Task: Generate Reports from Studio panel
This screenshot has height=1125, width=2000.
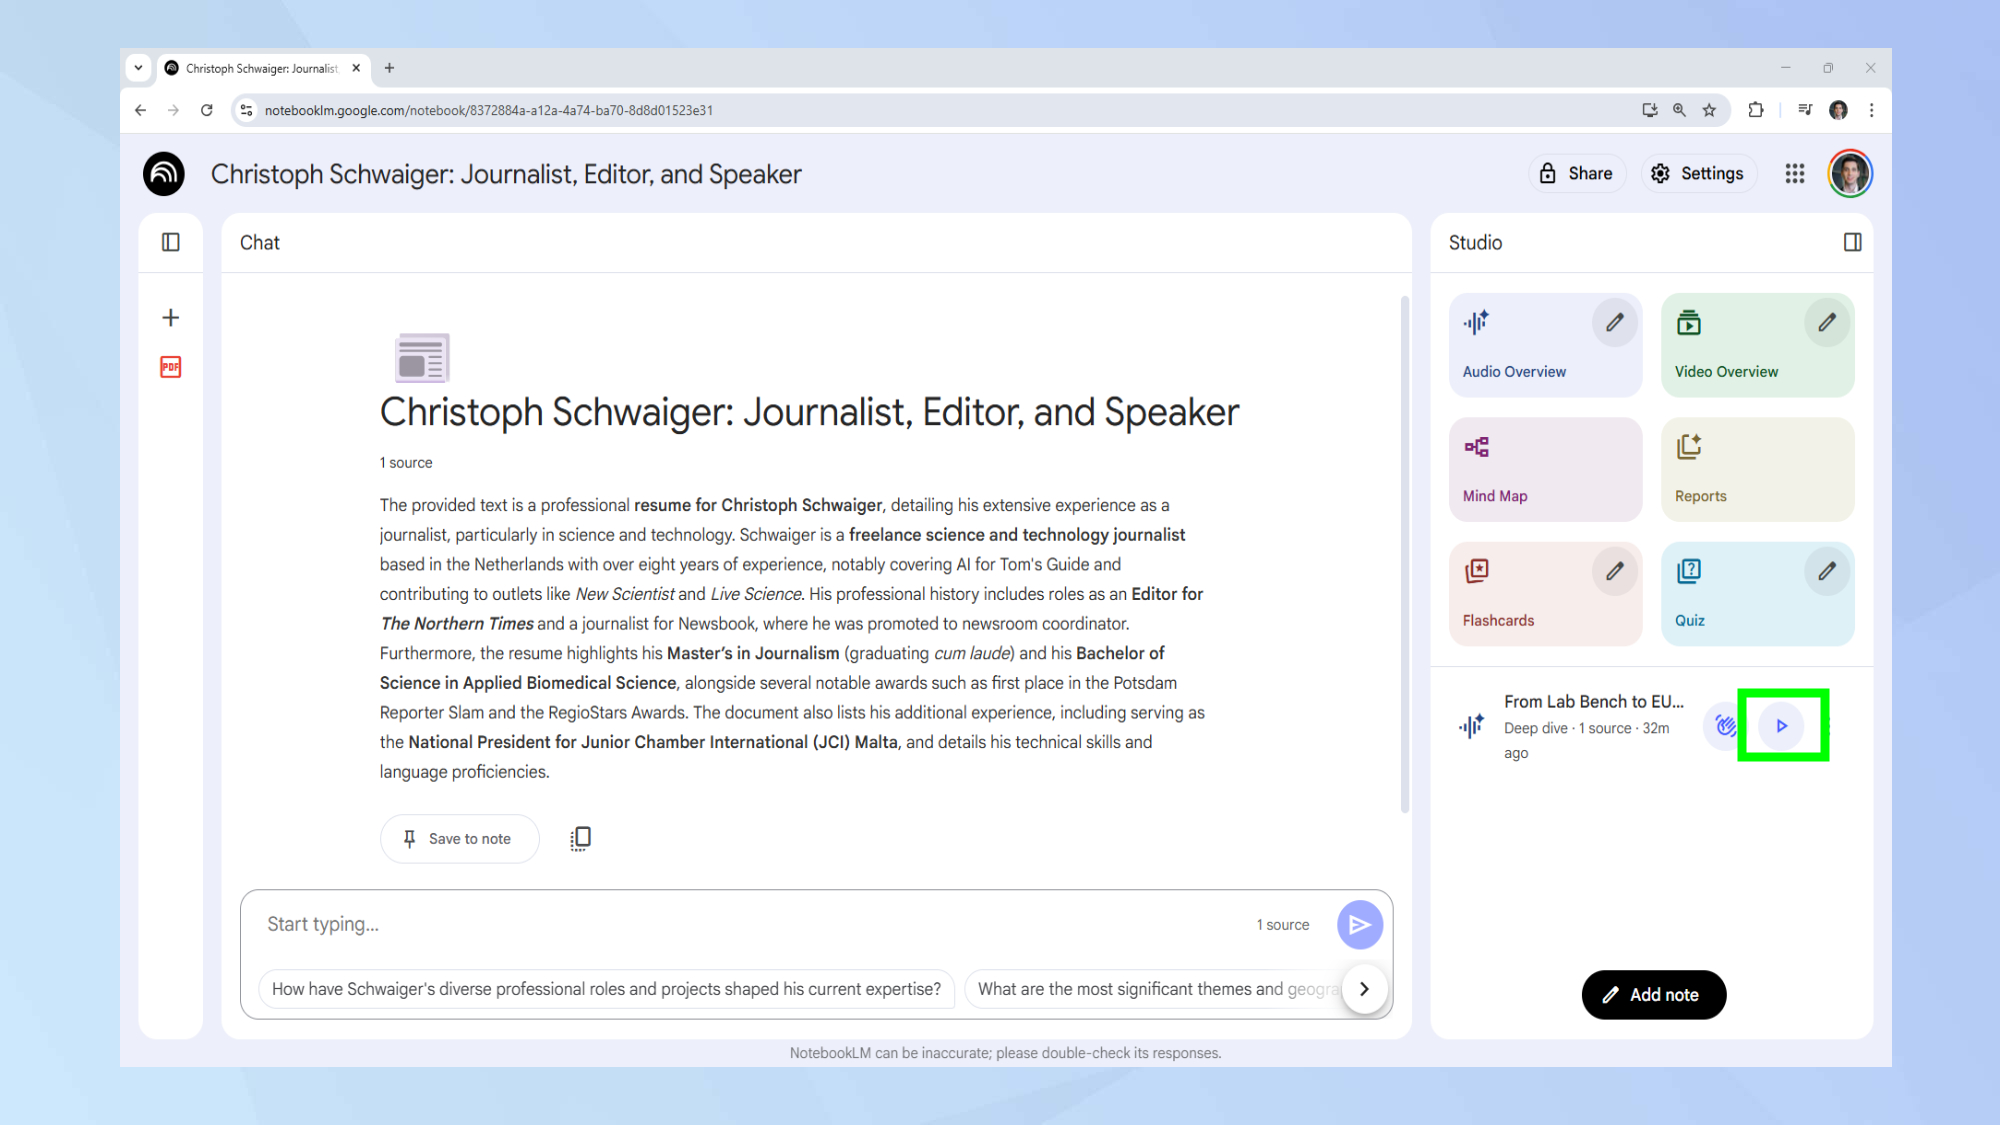Action: [1756, 469]
